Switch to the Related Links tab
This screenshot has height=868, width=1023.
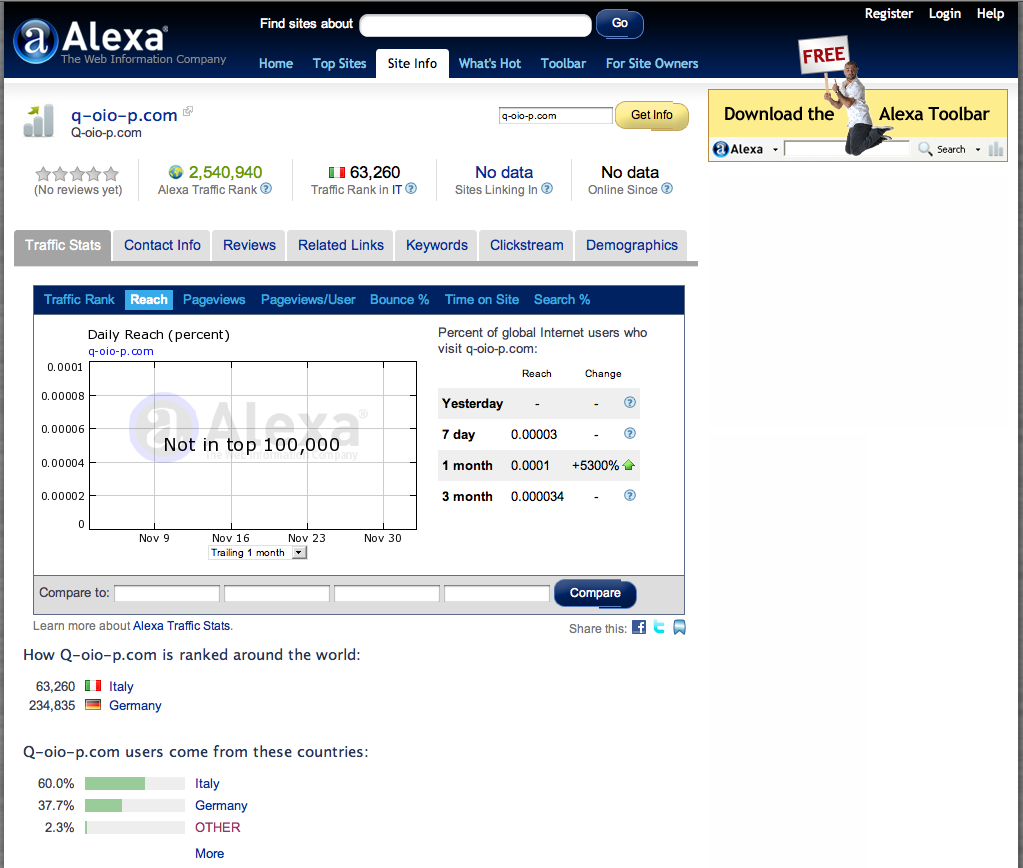(x=341, y=245)
